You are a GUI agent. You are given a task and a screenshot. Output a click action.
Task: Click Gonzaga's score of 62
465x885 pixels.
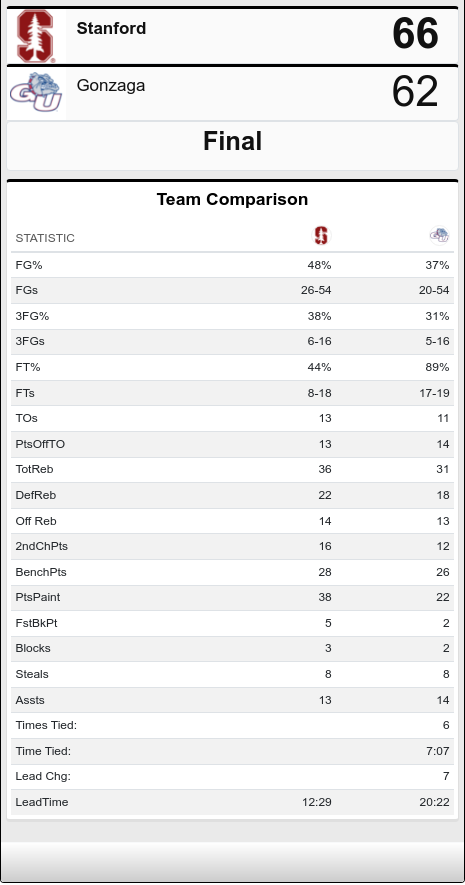(415, 91)
